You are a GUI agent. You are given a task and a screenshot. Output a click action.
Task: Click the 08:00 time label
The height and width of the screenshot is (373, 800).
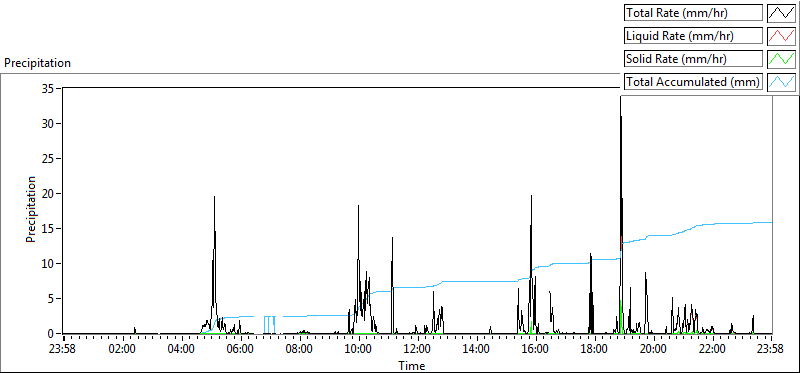pyautogui.click(x=300, y=350)
